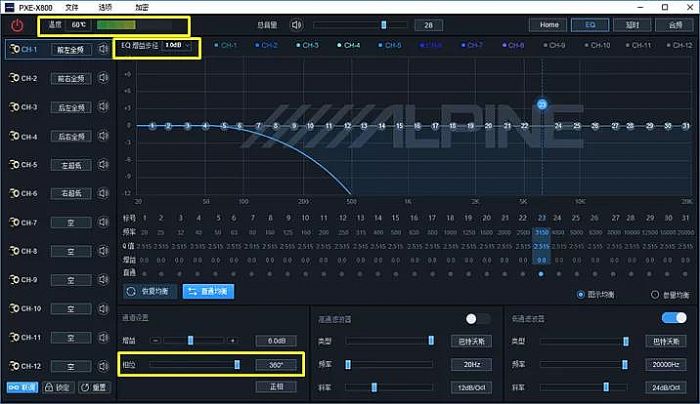
Task: Open the CH-4 speaker type selector
Action: [71, 136]
